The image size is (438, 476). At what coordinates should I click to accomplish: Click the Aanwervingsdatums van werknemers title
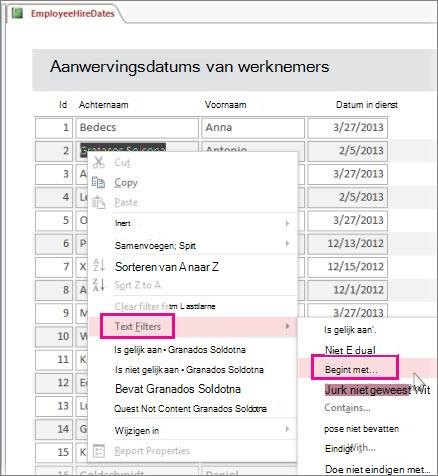coord(189,67)
